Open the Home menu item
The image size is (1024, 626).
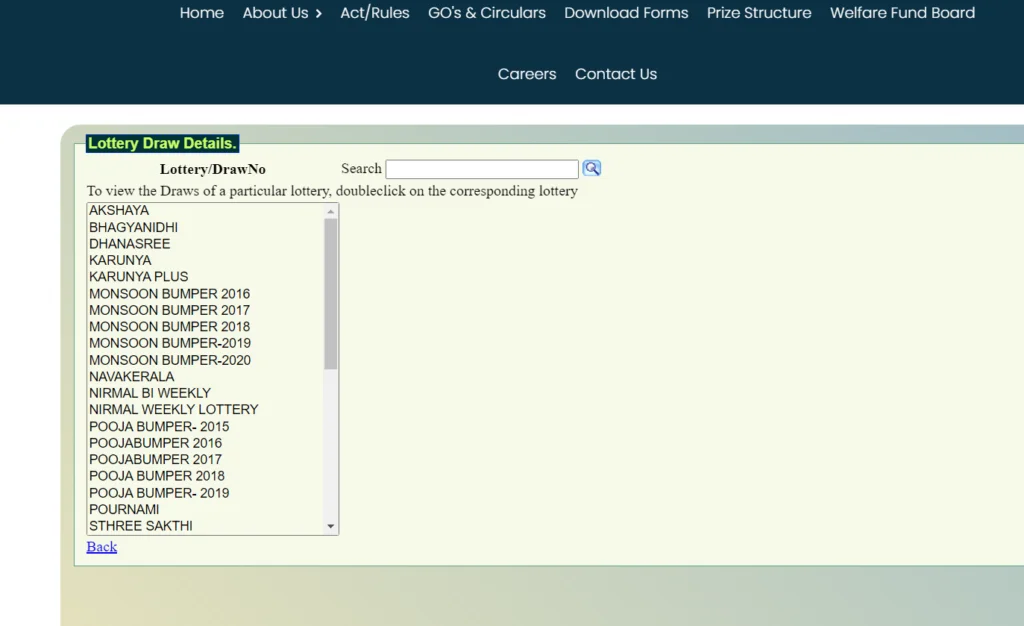click(202, 13)
